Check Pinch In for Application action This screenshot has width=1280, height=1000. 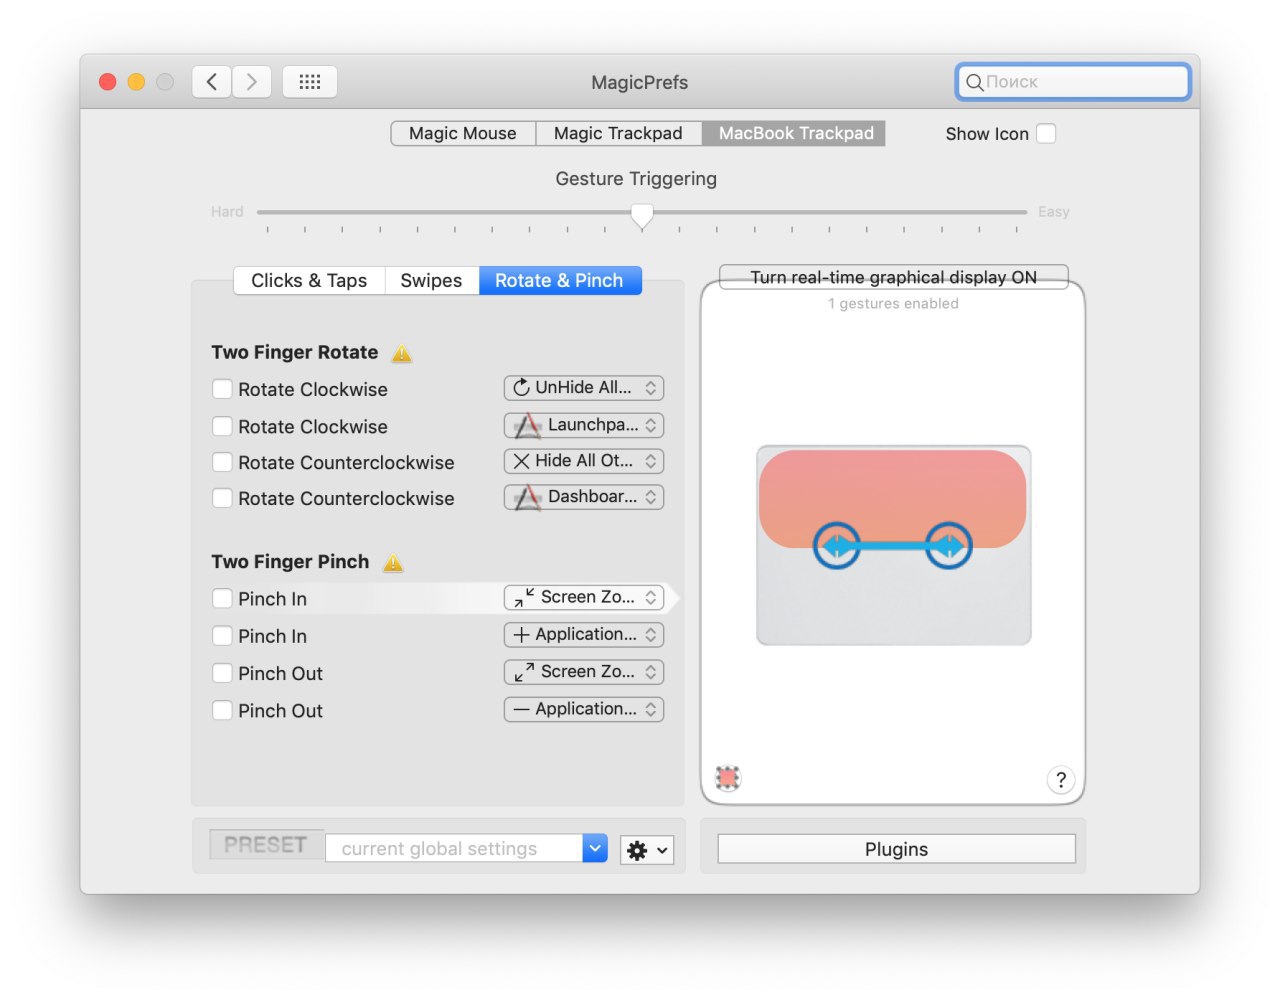coord(222,636)
